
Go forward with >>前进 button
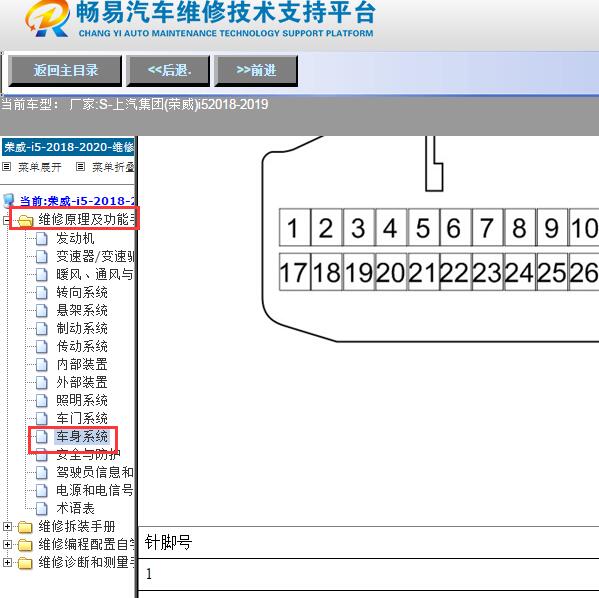256,71
